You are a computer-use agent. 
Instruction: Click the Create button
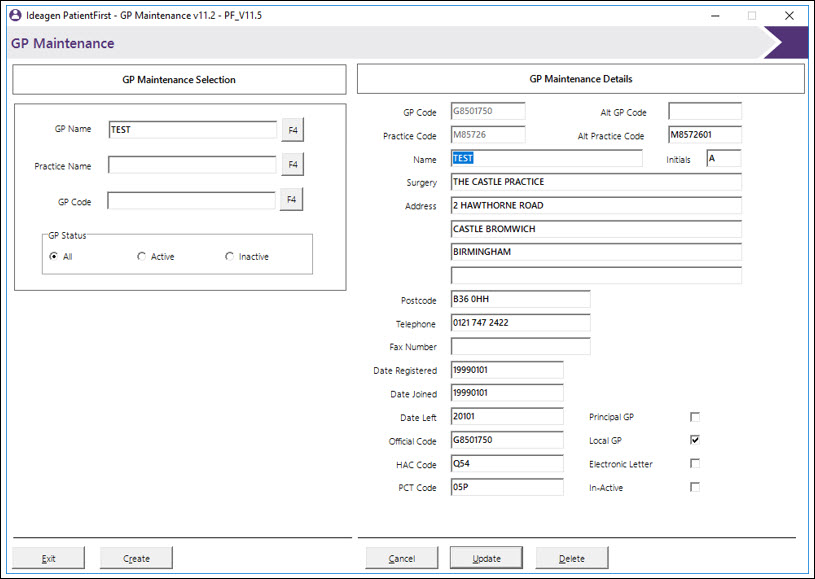tap(136, 558)
